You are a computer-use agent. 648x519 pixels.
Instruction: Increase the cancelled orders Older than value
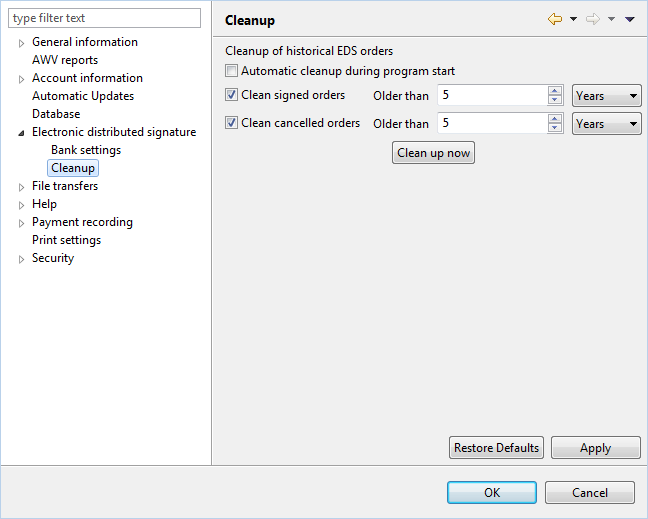coord(555,119)
